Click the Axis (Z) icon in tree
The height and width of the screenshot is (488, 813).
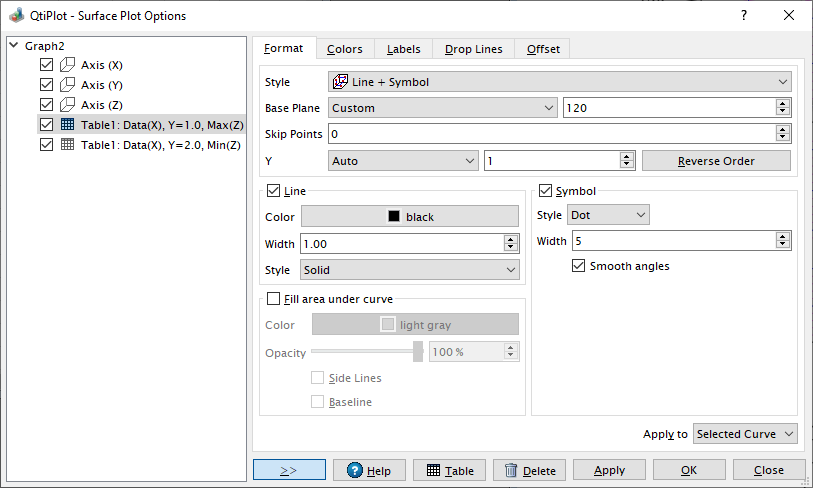[68, 105]
